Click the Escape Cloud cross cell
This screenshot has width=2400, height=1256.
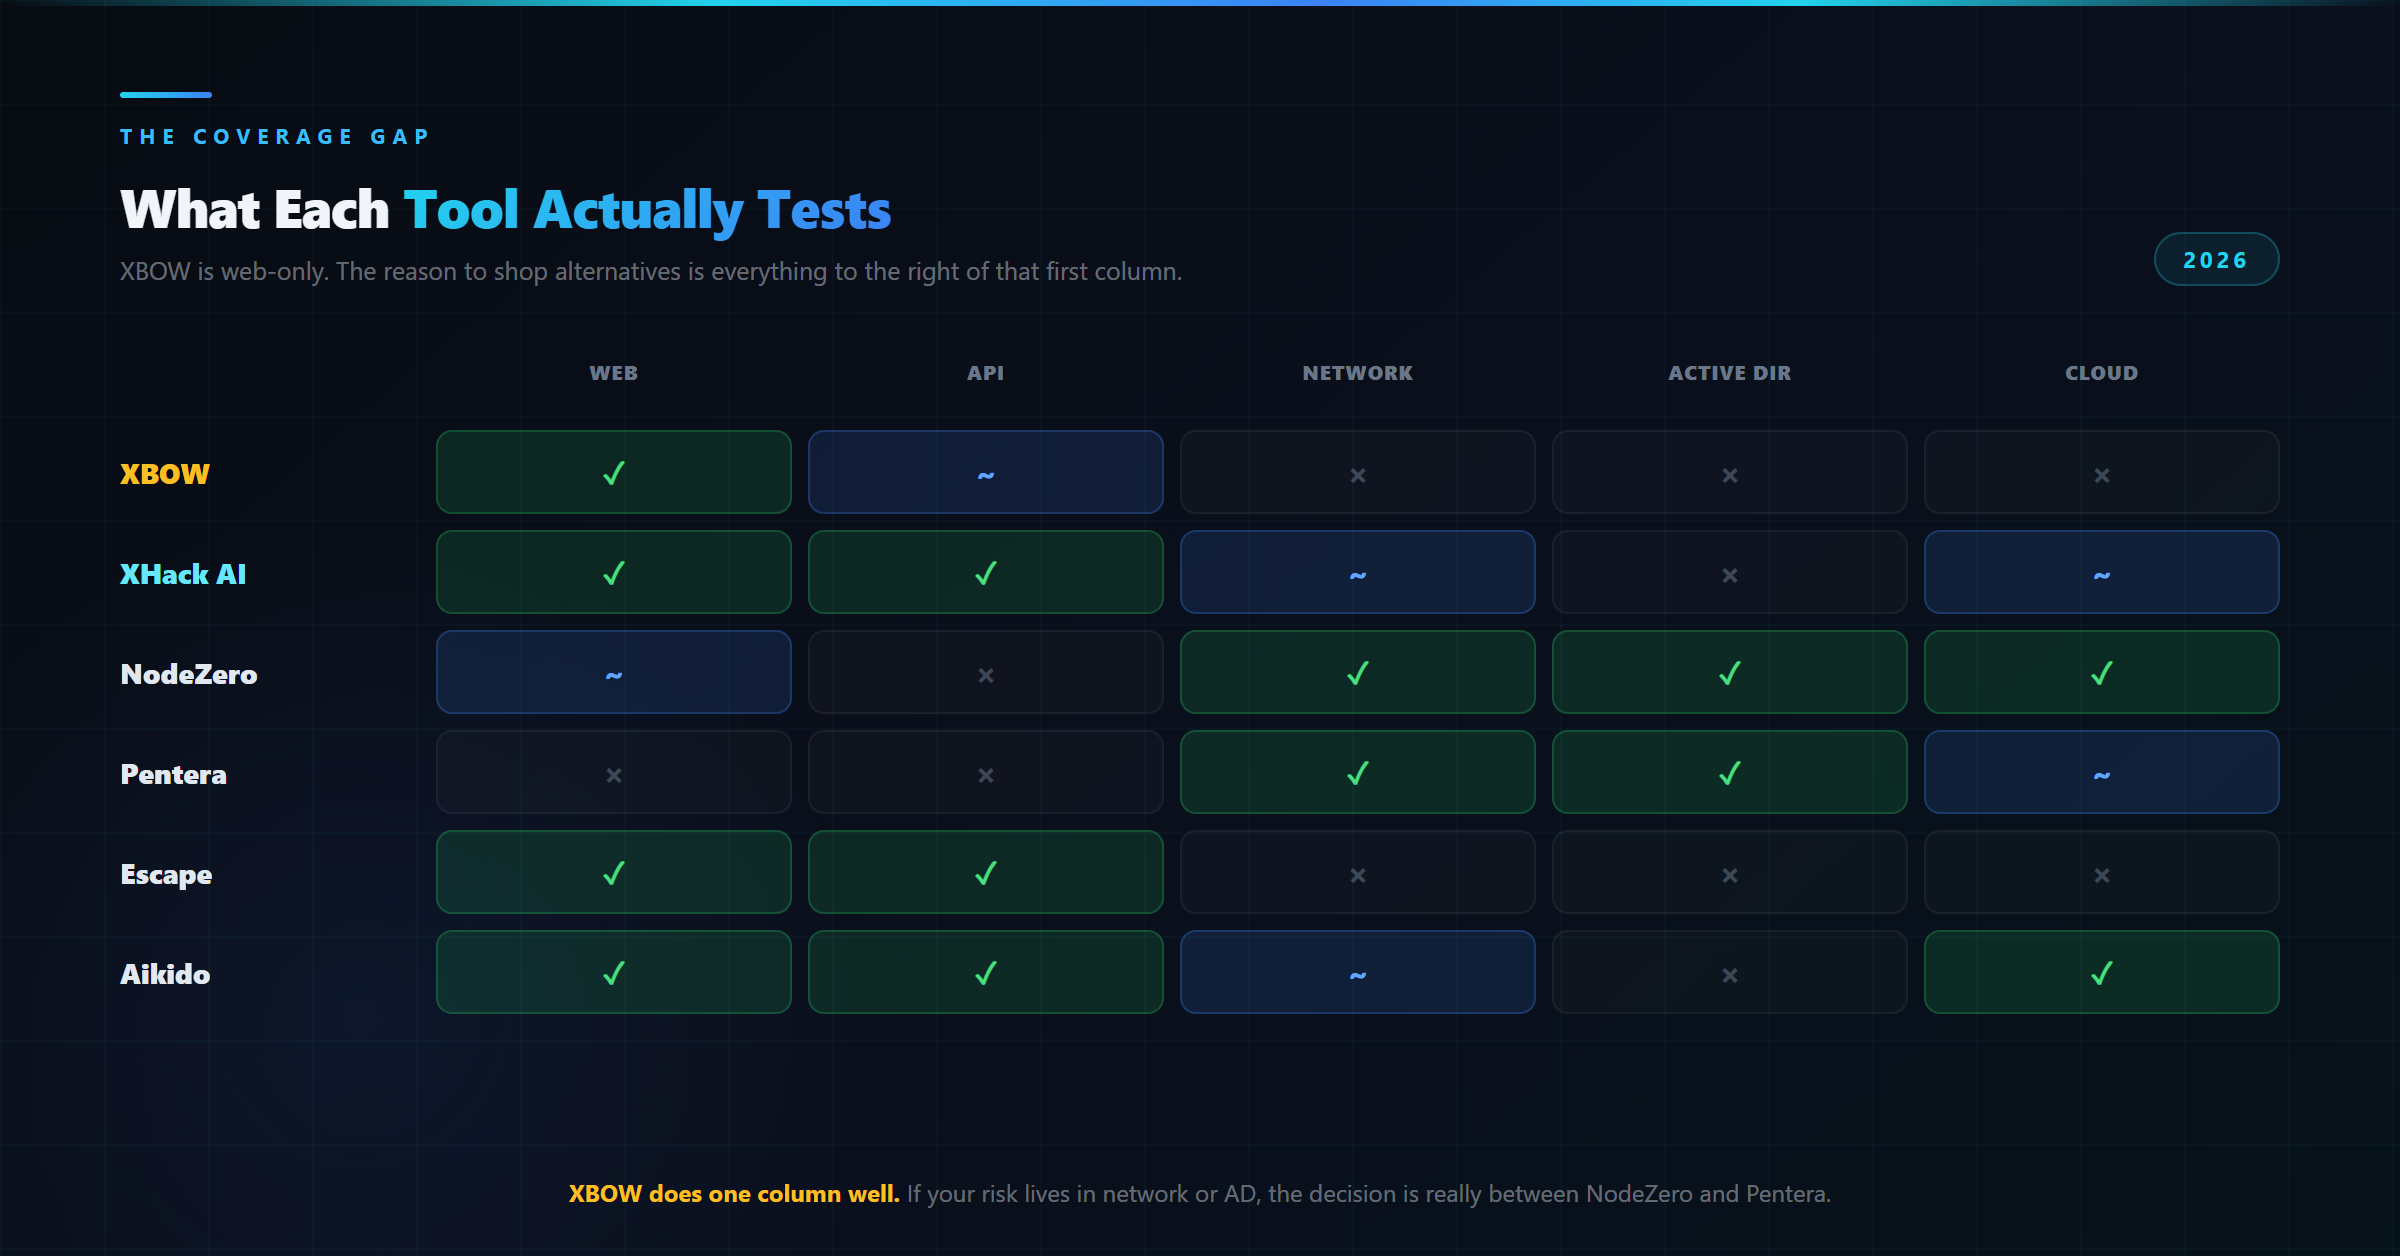(x=2102, y=872)
